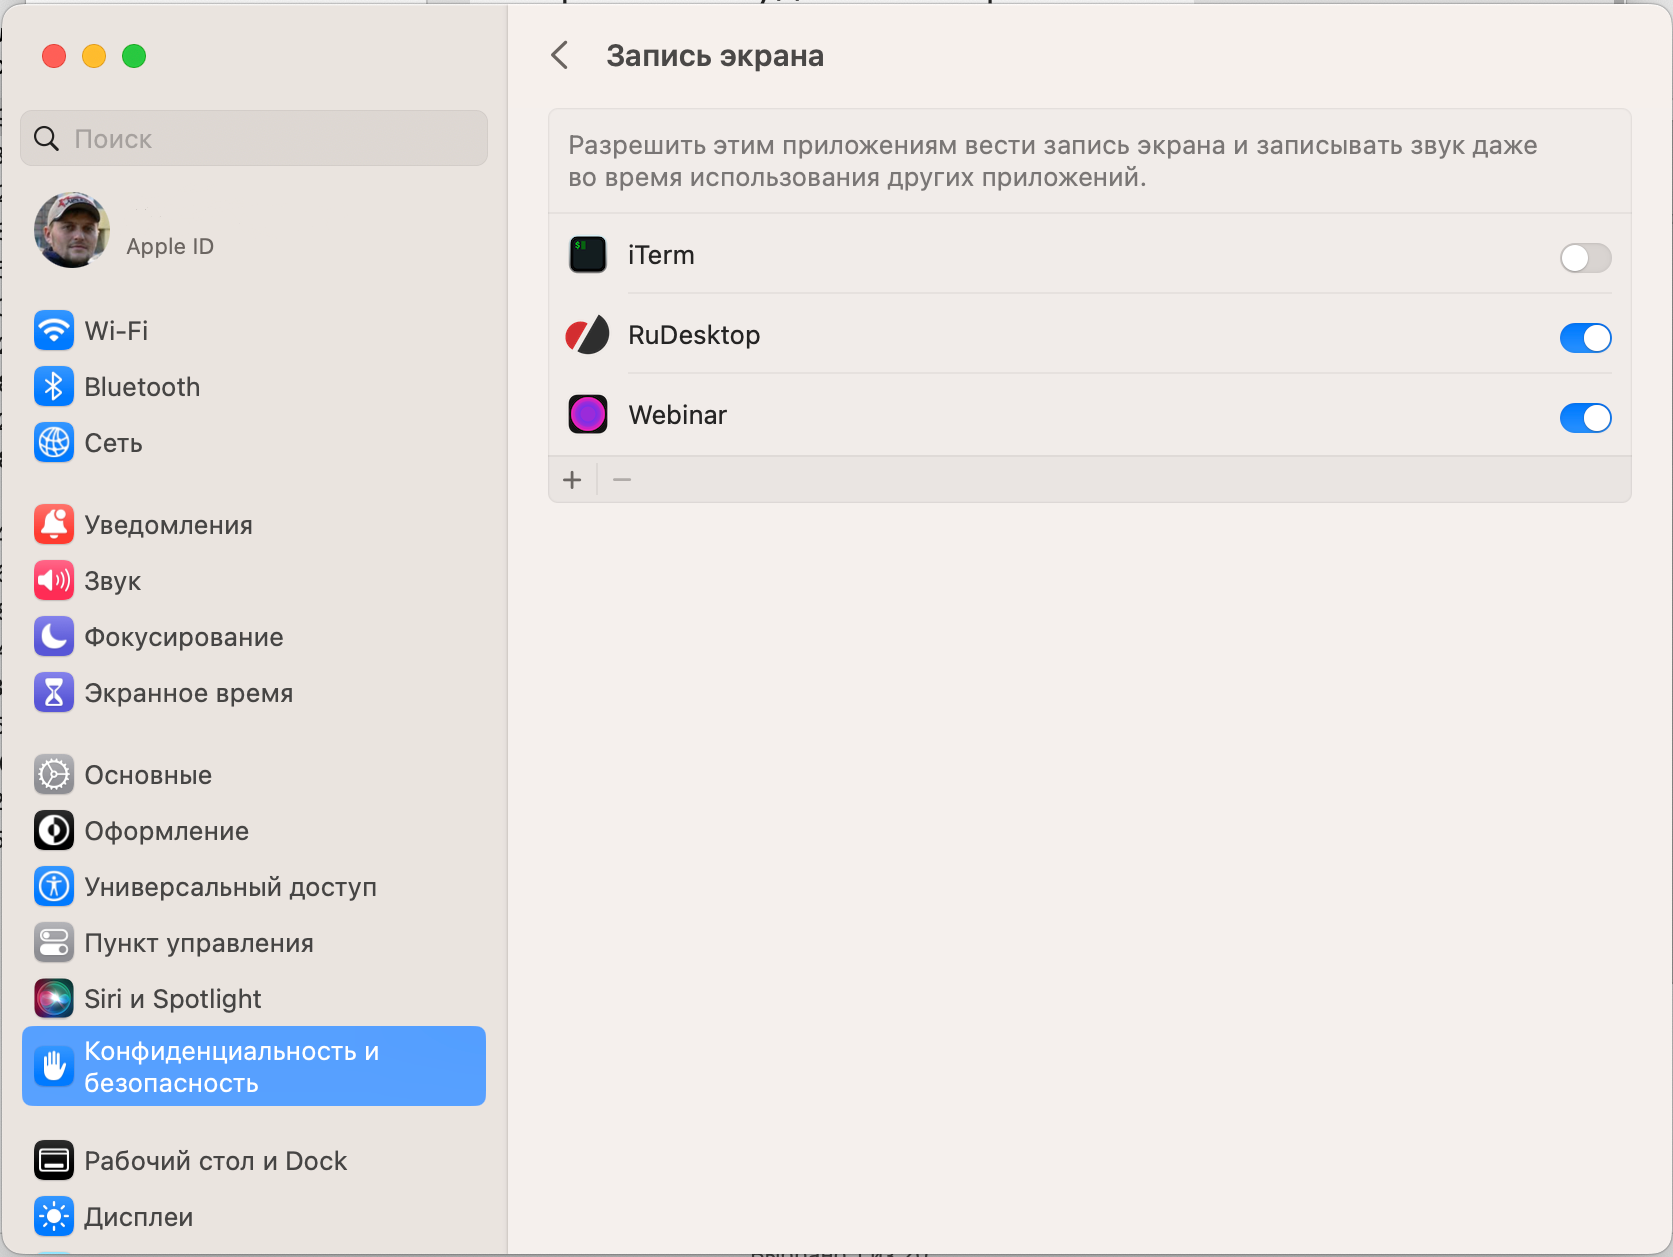Click the RuDesktop app icon
Viewport: 1673px width, 1257px height.
[588, 335]
